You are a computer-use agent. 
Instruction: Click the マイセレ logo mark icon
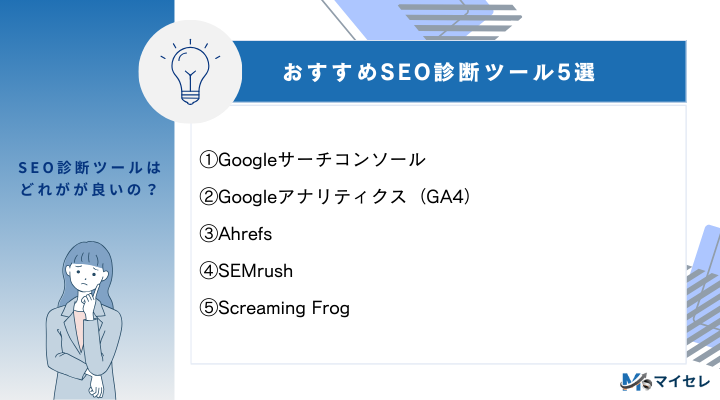click(633, 381)
